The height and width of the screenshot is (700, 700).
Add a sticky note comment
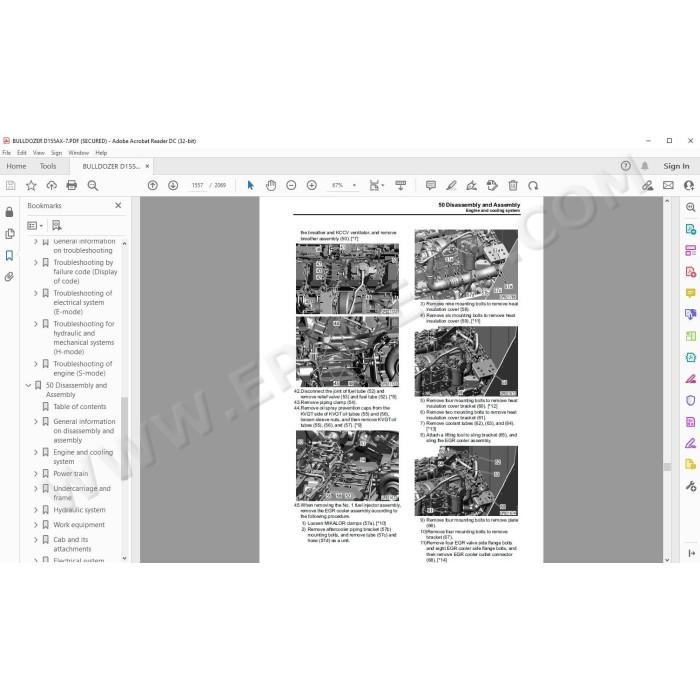tap(430, 185)
